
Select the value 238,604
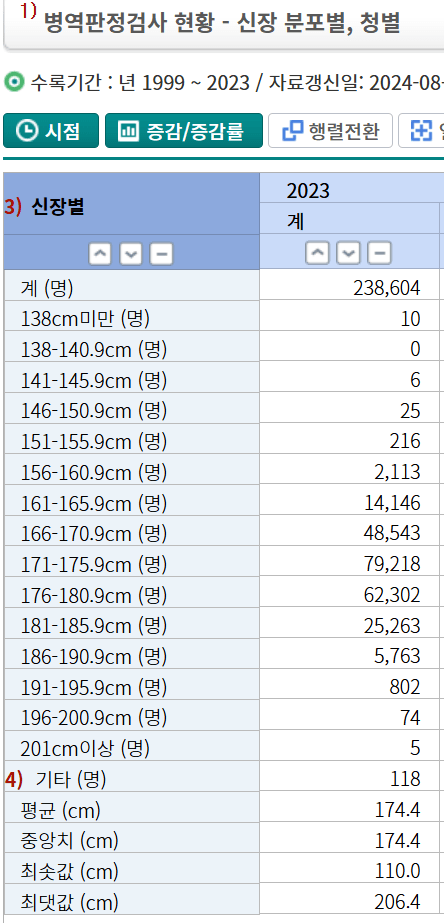[x=387, y=287]
